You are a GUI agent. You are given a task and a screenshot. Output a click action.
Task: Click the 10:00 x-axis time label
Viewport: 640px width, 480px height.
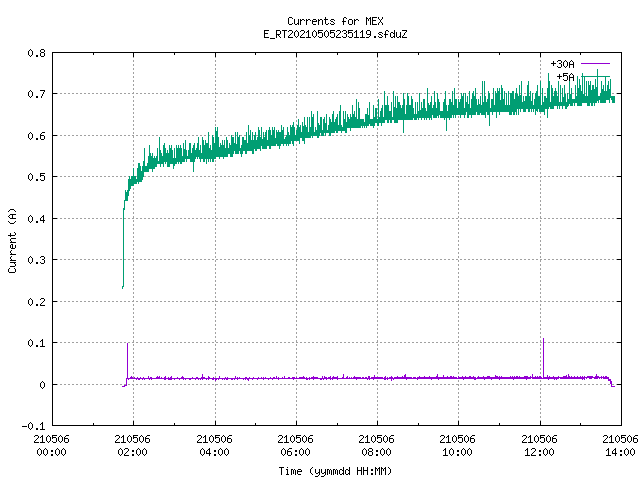point(458,452)
